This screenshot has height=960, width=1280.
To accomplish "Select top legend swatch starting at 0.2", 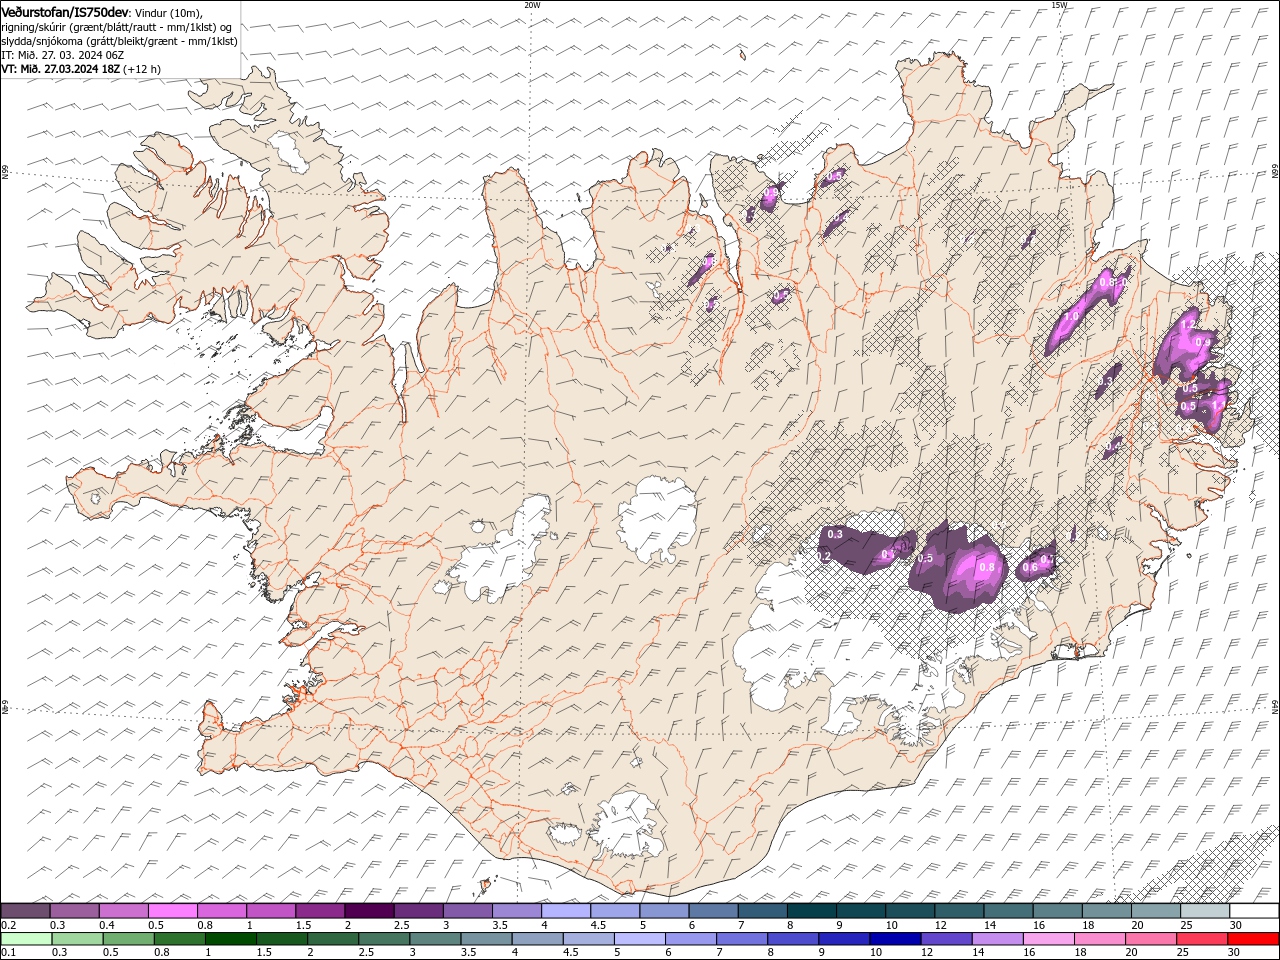I will pos(25,911).
